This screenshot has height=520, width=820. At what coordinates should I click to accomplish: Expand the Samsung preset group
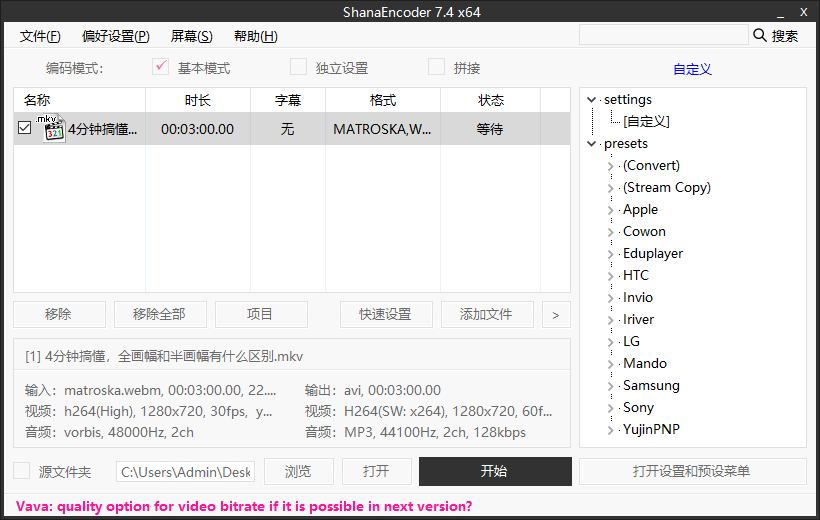(610, 386)
